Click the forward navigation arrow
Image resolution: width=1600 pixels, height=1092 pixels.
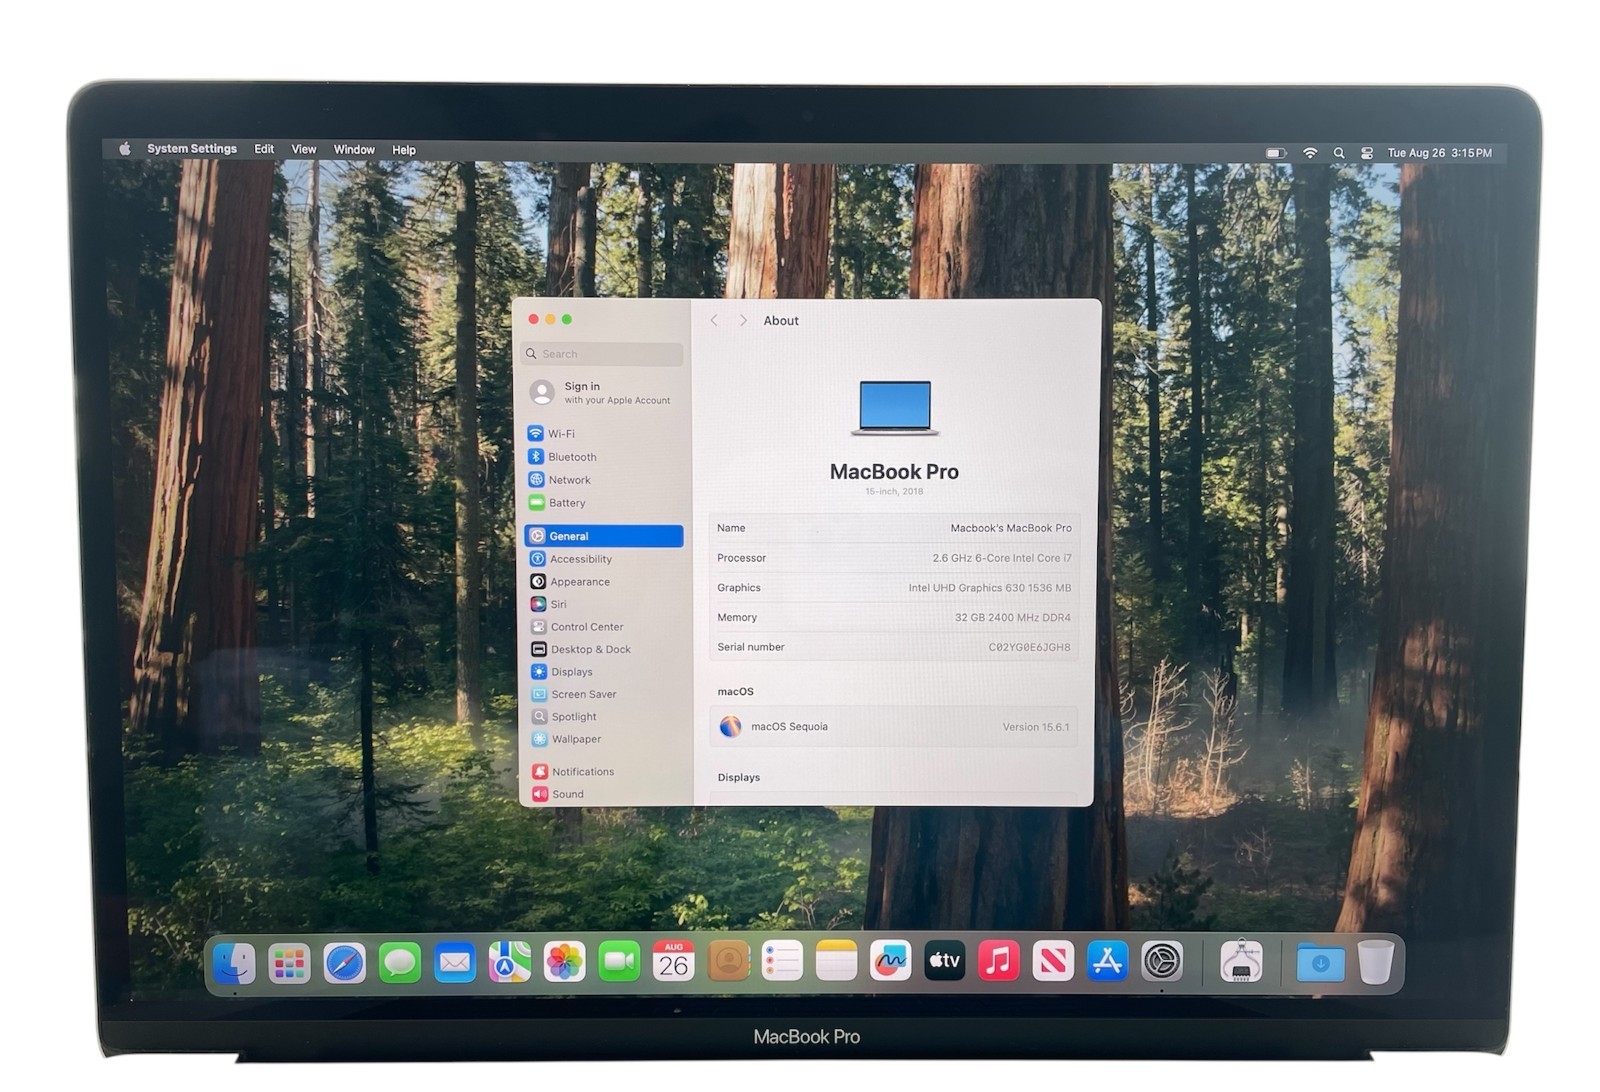[743, 321]
